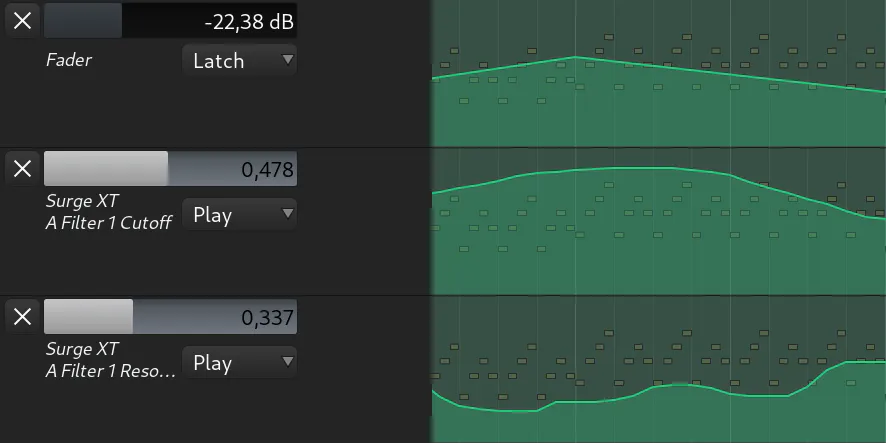Click the divider between Cutoff and Resonance lanes
This screenshot has width=886, height=443.
443,296
